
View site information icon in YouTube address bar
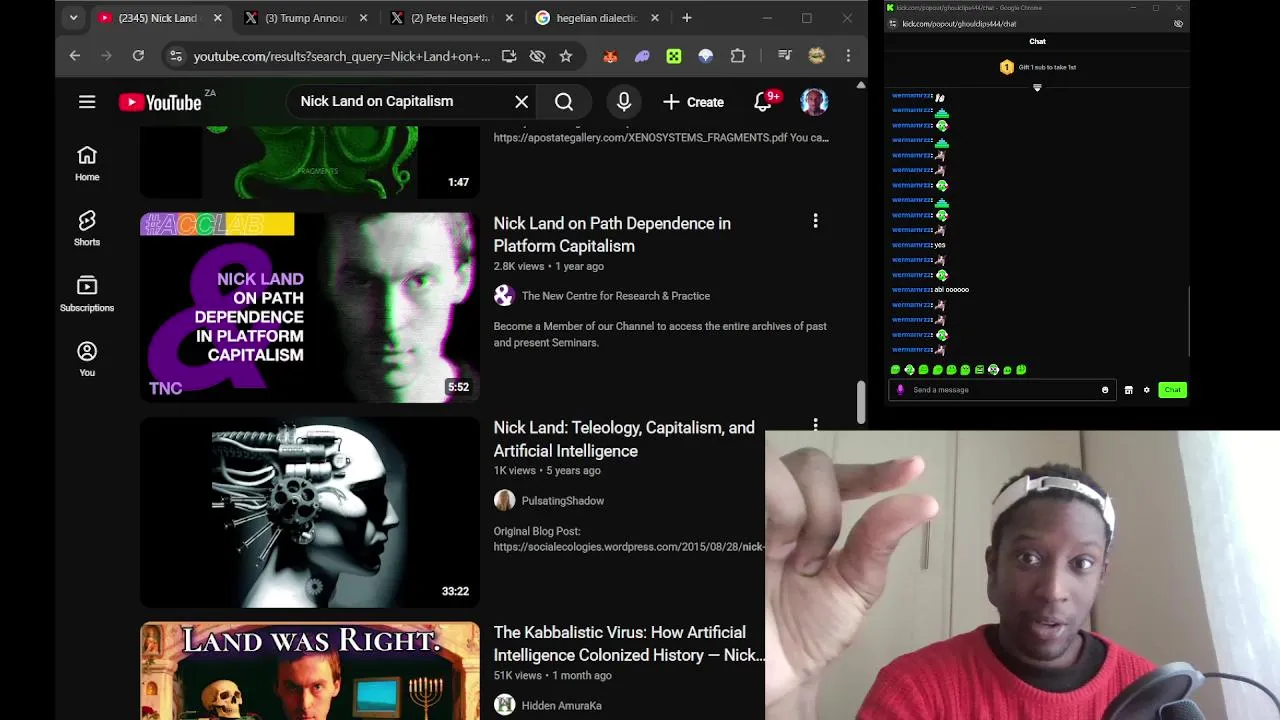coord(176,56)
